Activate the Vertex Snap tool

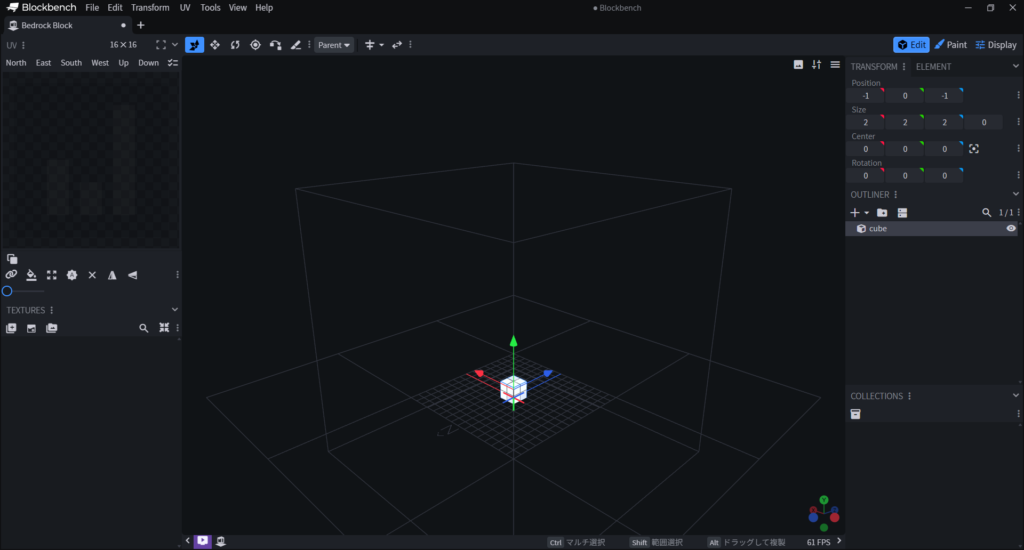point(275,45)
